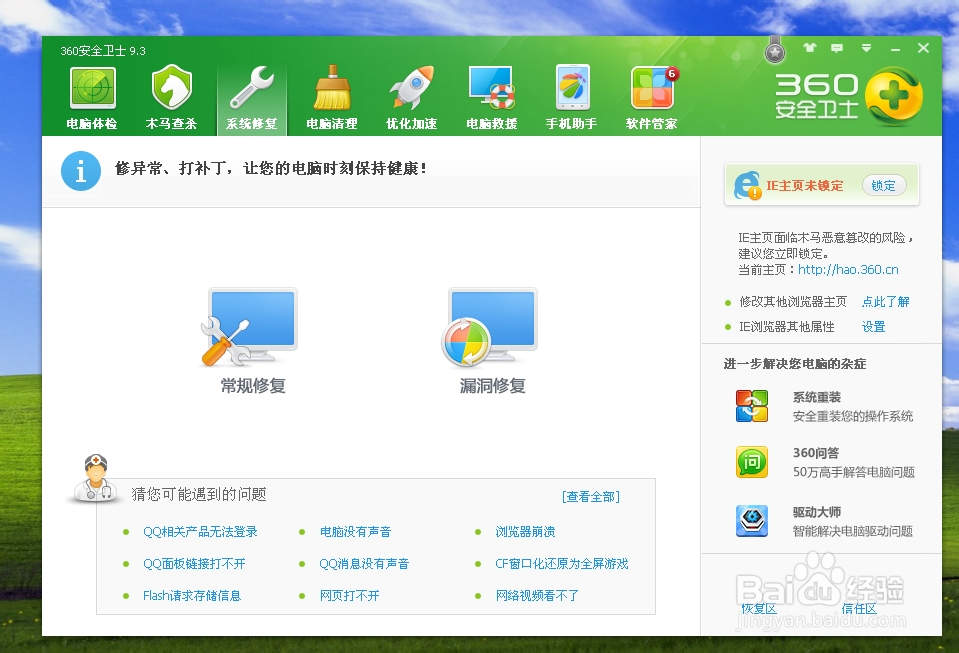This screenshot has height=653, width=959.
Task: Open QQ面板链接打不开 problem link
Action: 194,564
